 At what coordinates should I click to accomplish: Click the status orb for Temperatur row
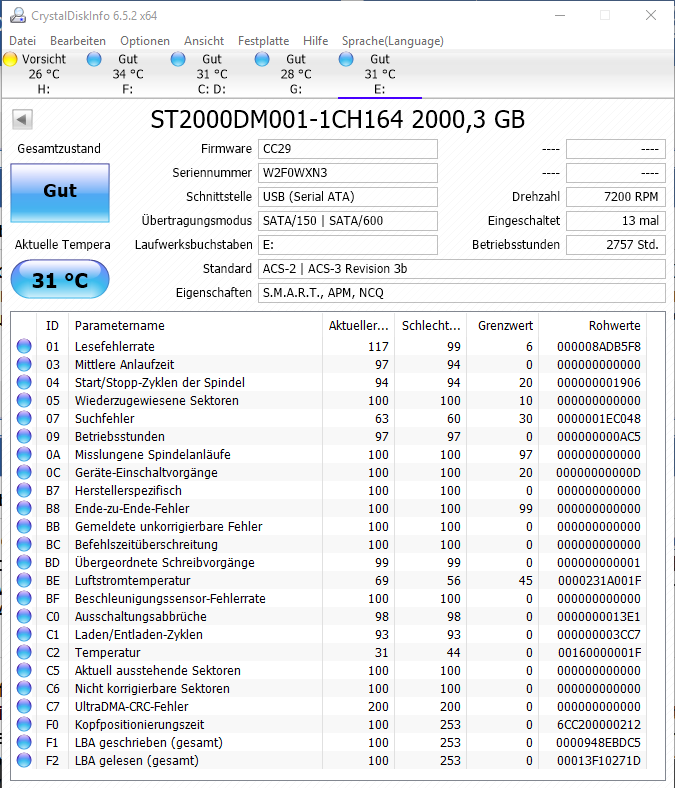24,652
